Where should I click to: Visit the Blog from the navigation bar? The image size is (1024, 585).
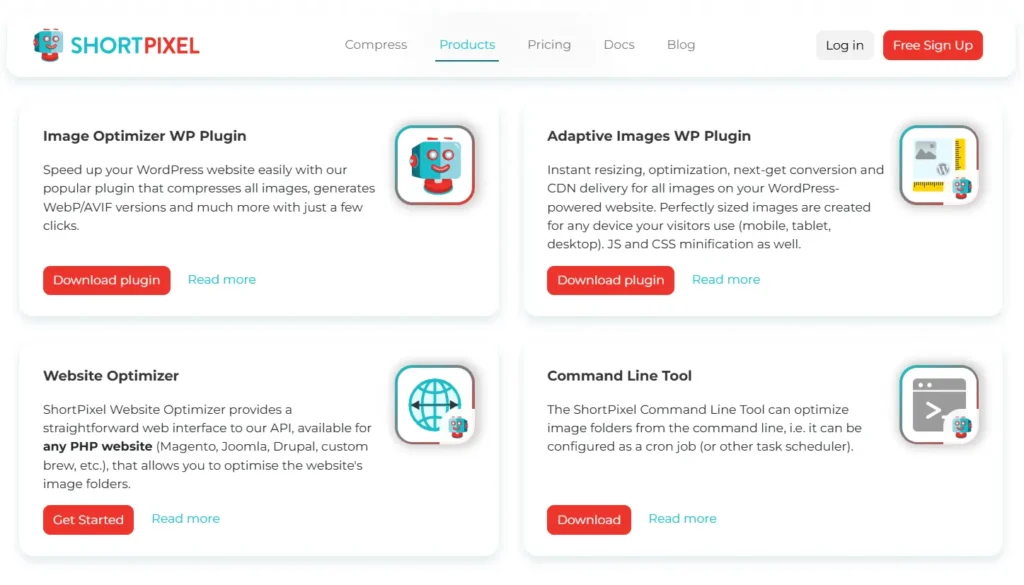point(681,44)
